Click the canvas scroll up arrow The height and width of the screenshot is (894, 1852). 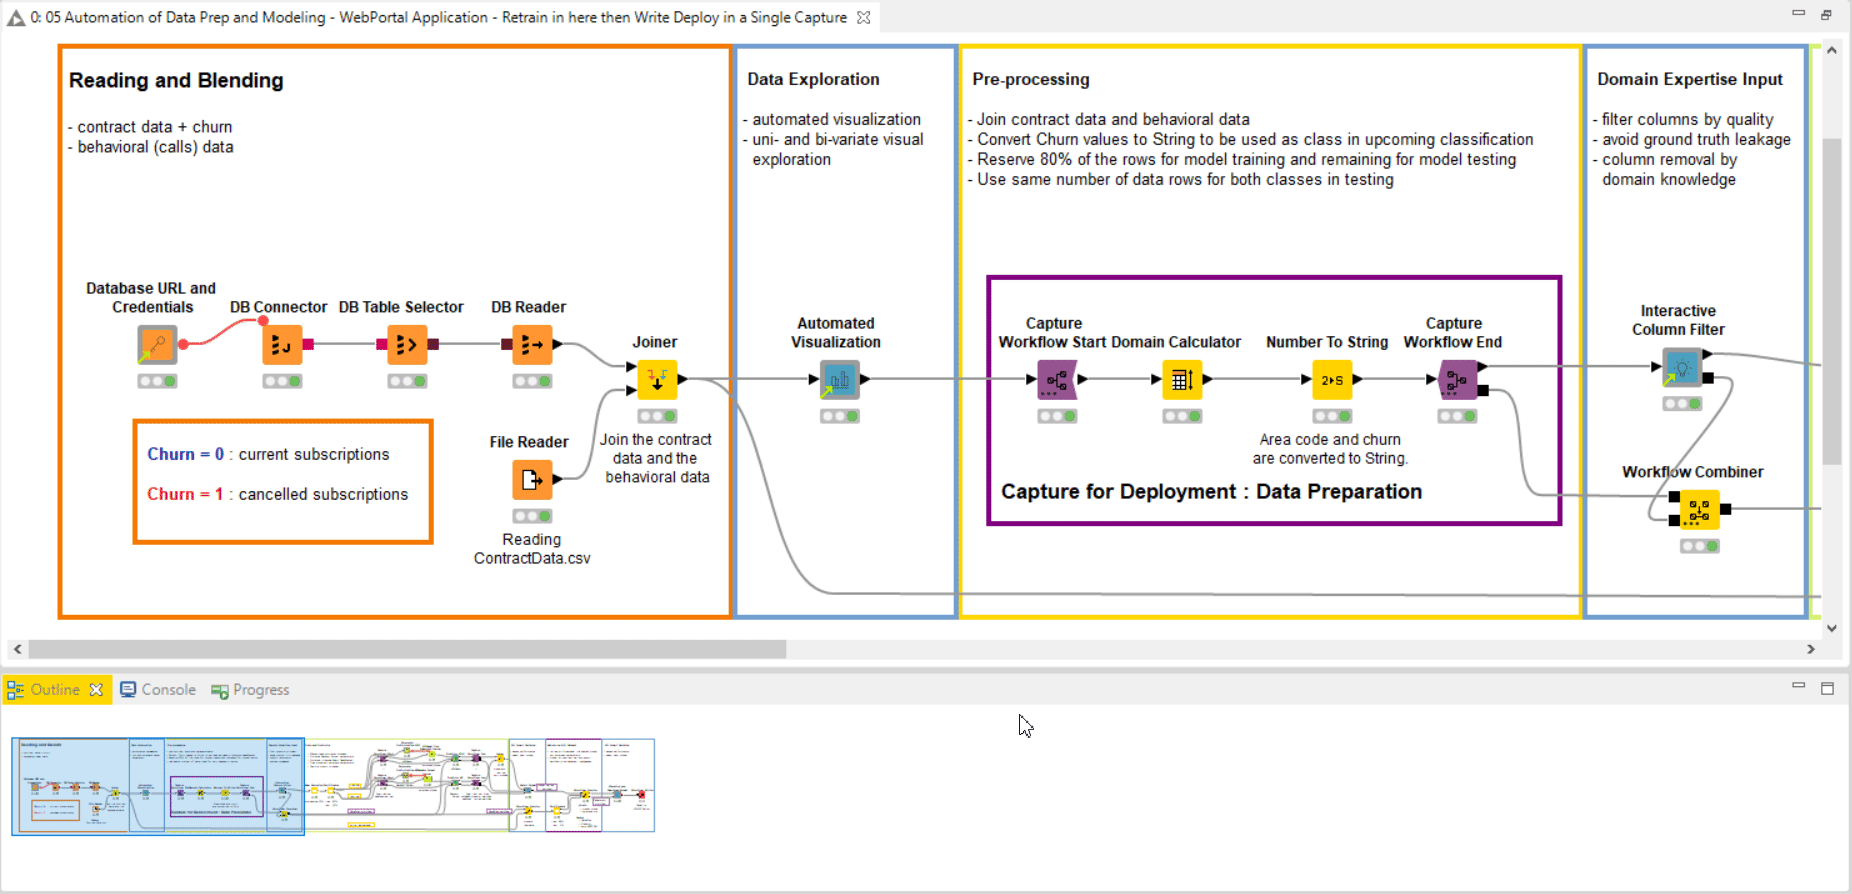click(x=1831, y=50)
